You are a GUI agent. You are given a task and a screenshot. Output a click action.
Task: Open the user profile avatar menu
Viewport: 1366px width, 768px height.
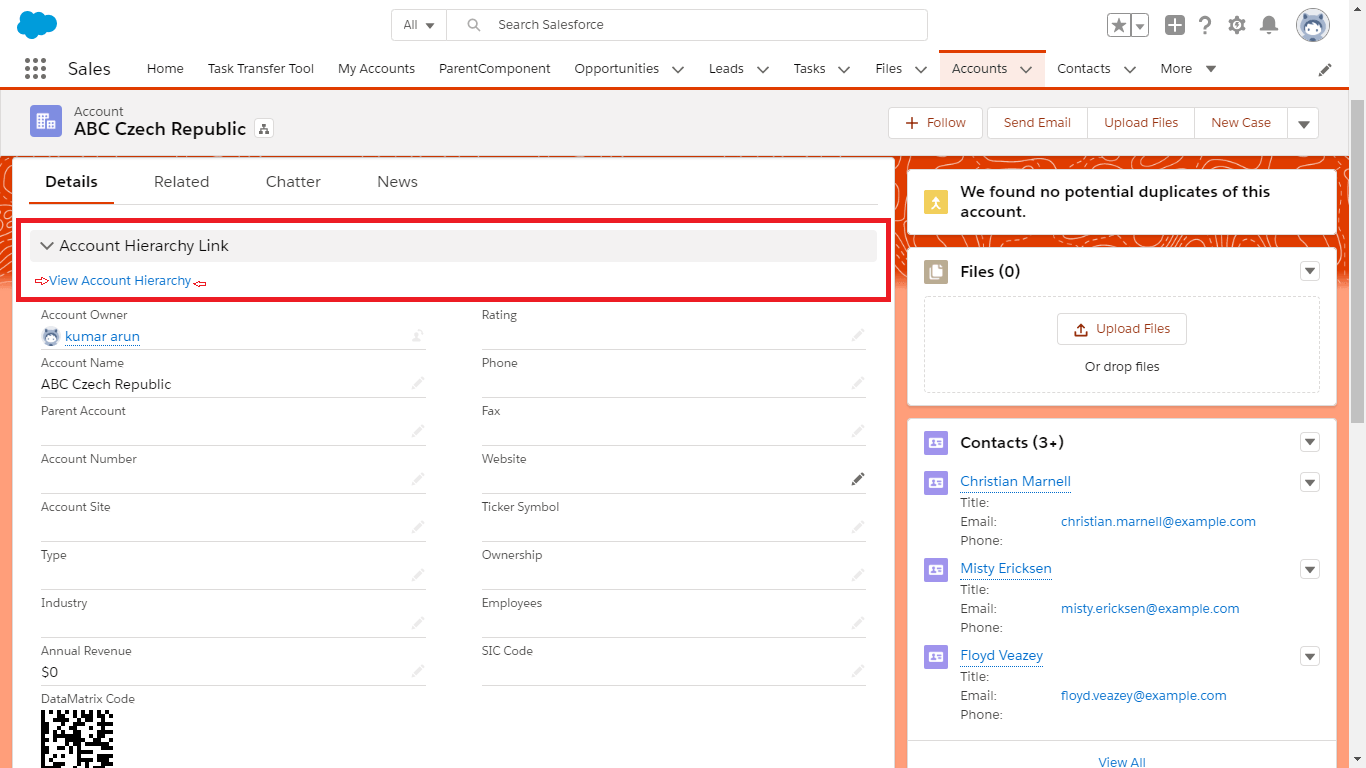pyautogui.click(x=1313, y=25)
